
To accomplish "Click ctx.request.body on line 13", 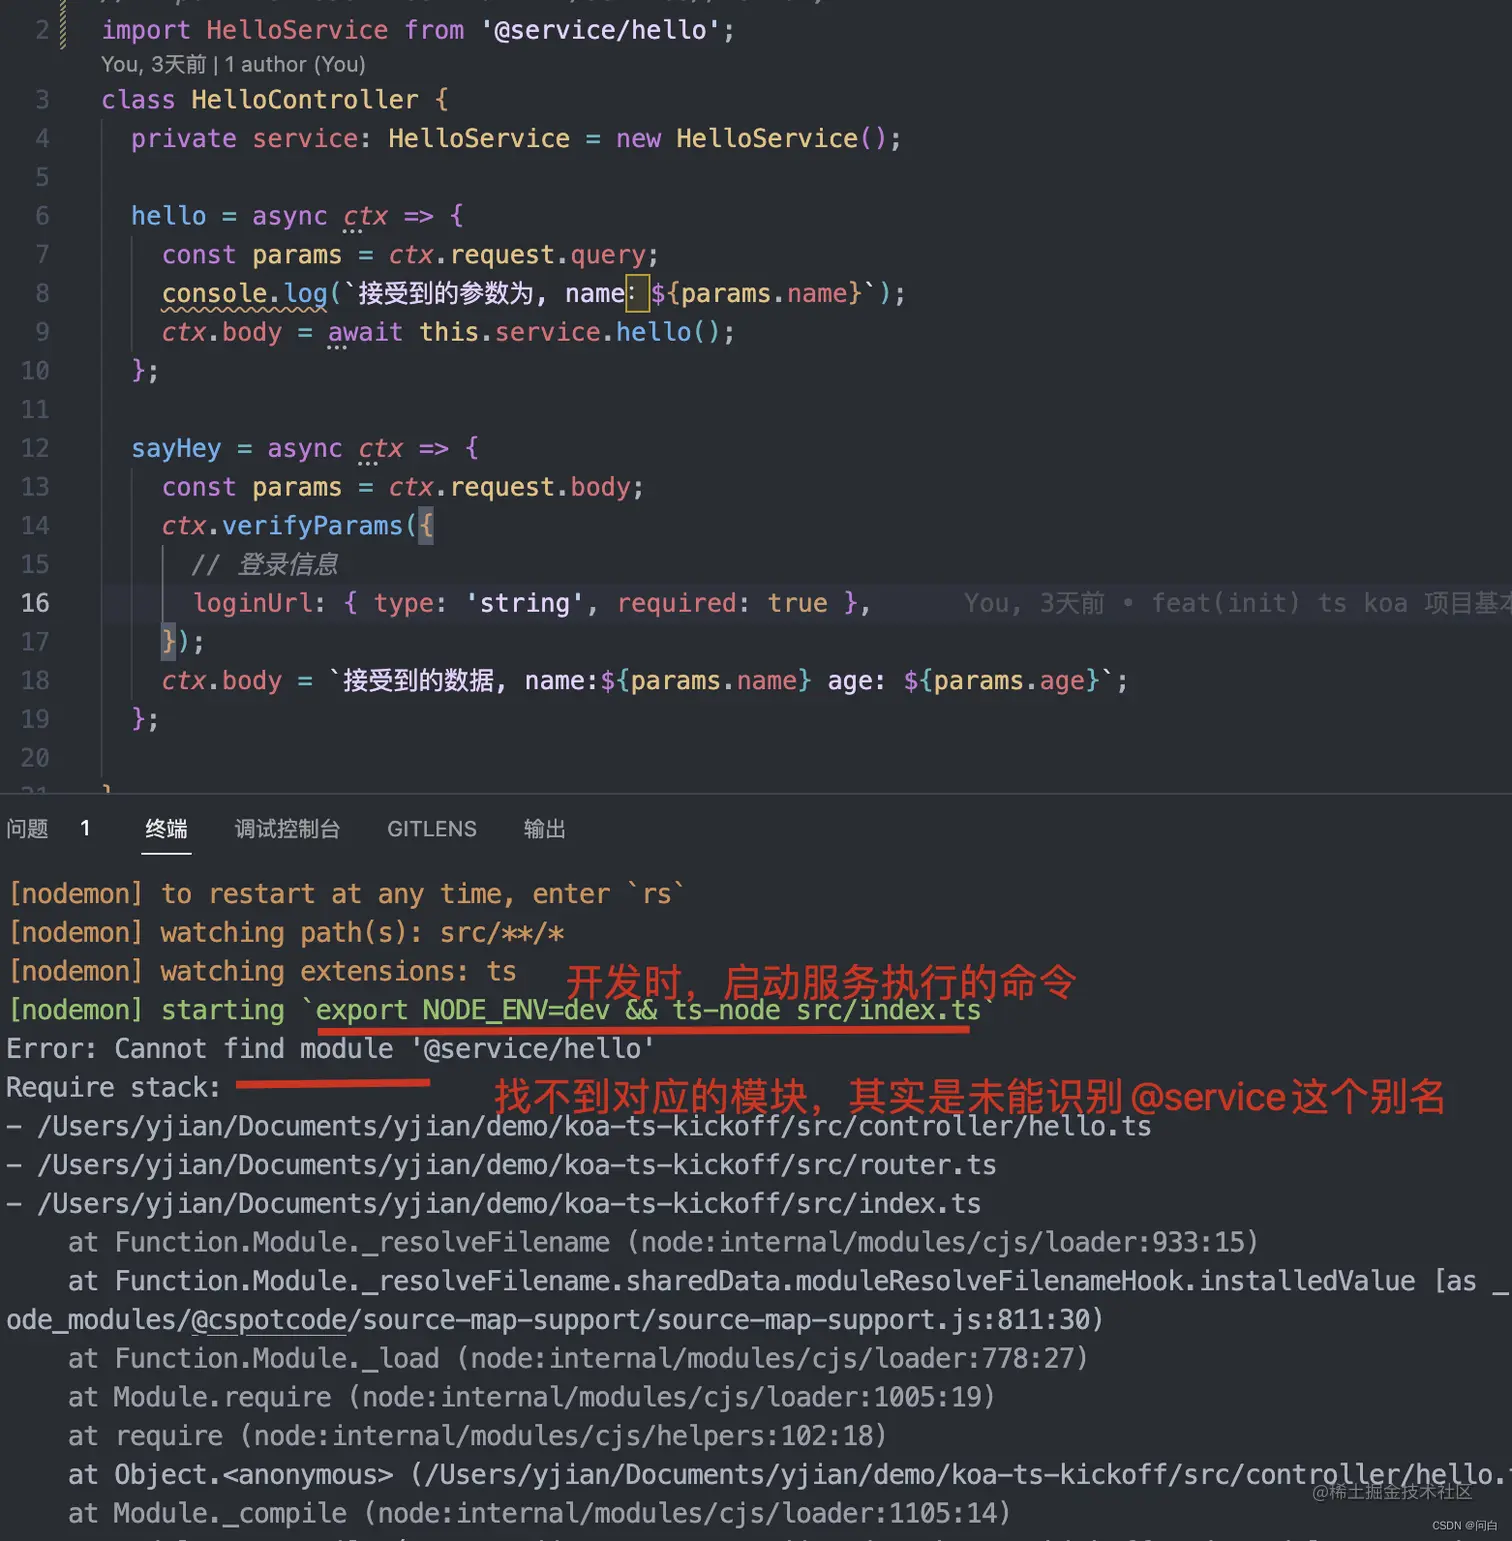I will click(x=510, y=488).
